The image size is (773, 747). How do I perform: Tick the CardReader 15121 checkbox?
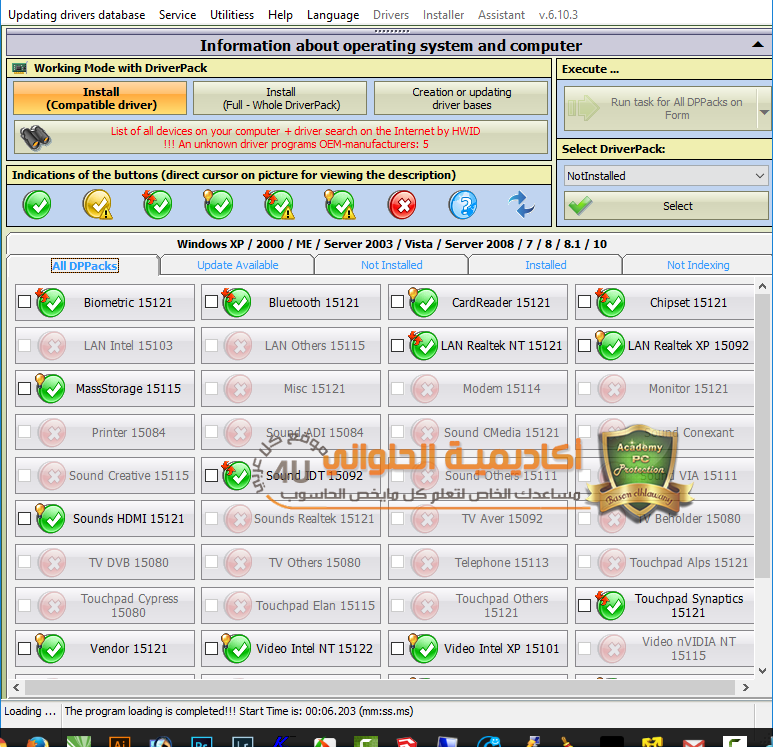(x=397, y=303)
